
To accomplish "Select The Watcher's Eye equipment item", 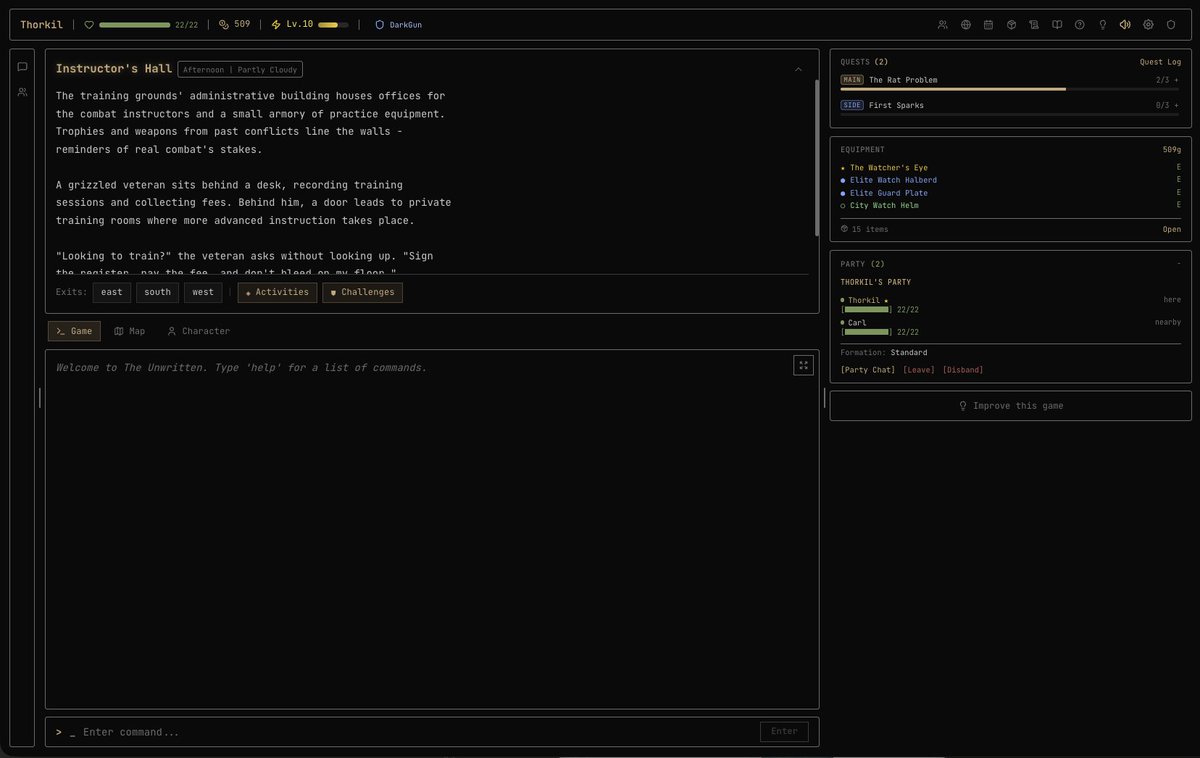I will point(889,168).
